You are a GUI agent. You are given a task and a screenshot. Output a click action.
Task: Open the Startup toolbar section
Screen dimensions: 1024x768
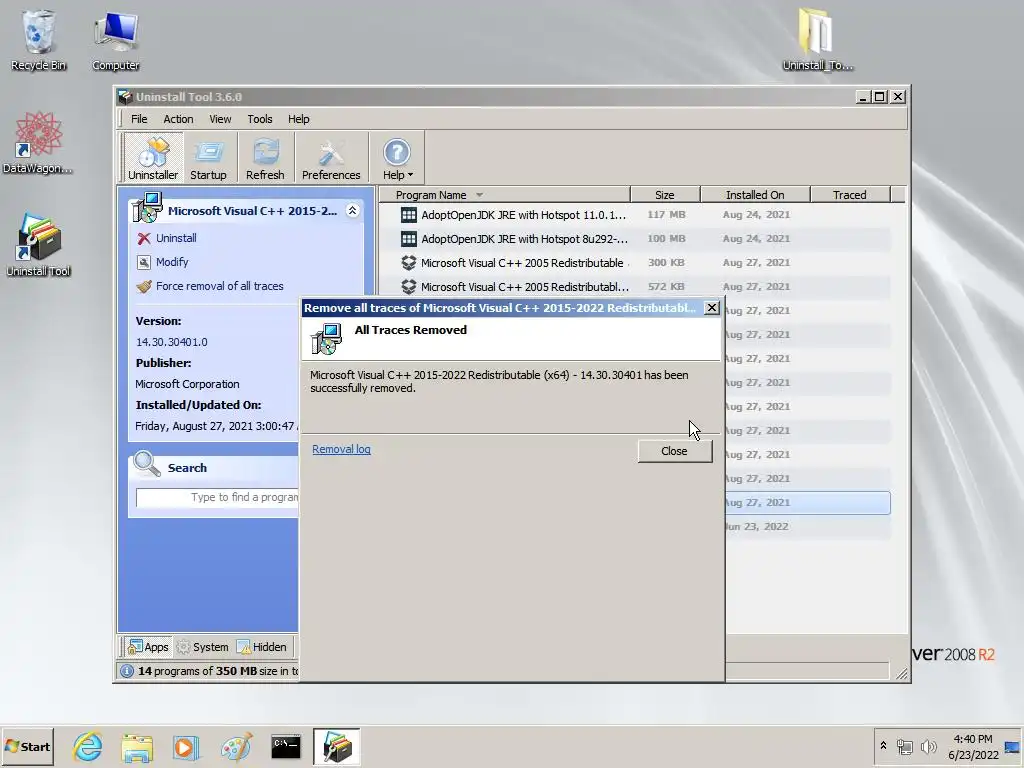208,157
